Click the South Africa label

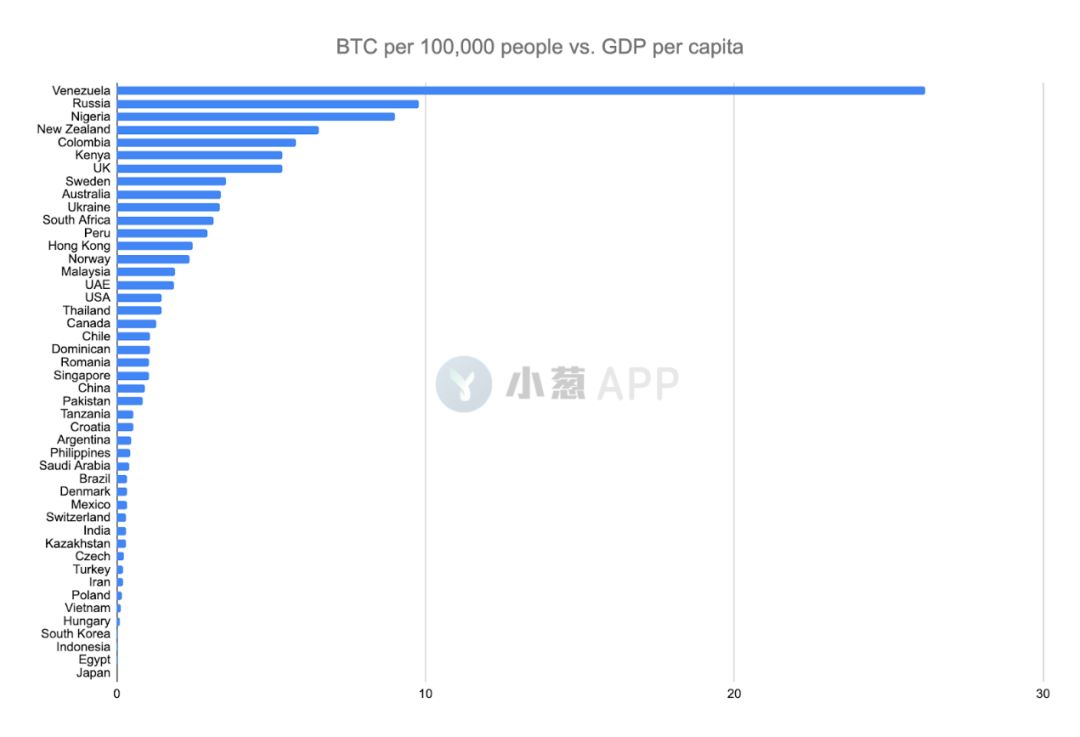76,220
